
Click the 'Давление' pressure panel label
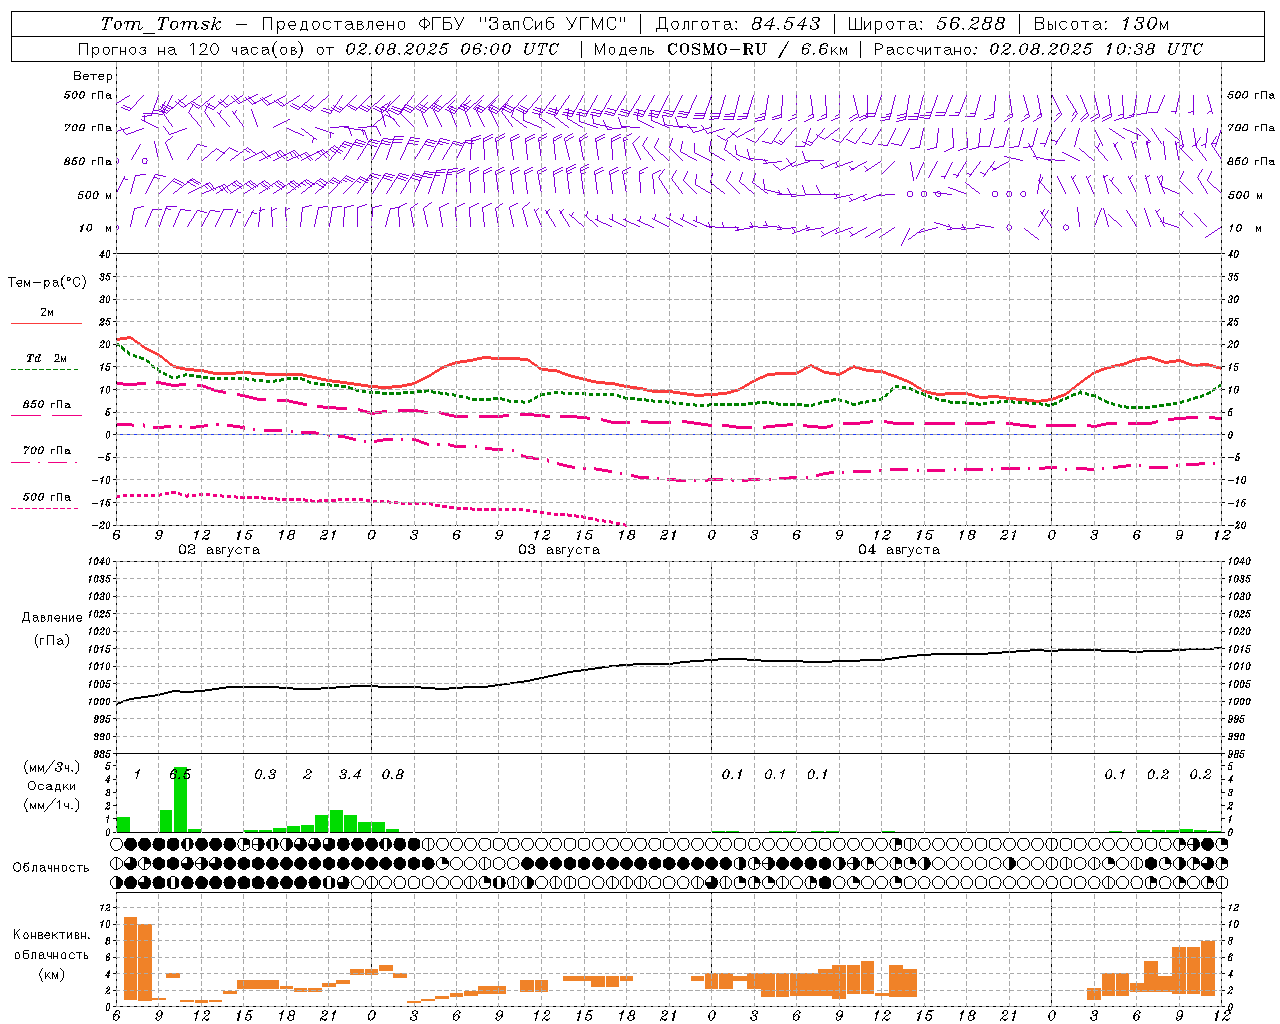(x=52, y=618)
